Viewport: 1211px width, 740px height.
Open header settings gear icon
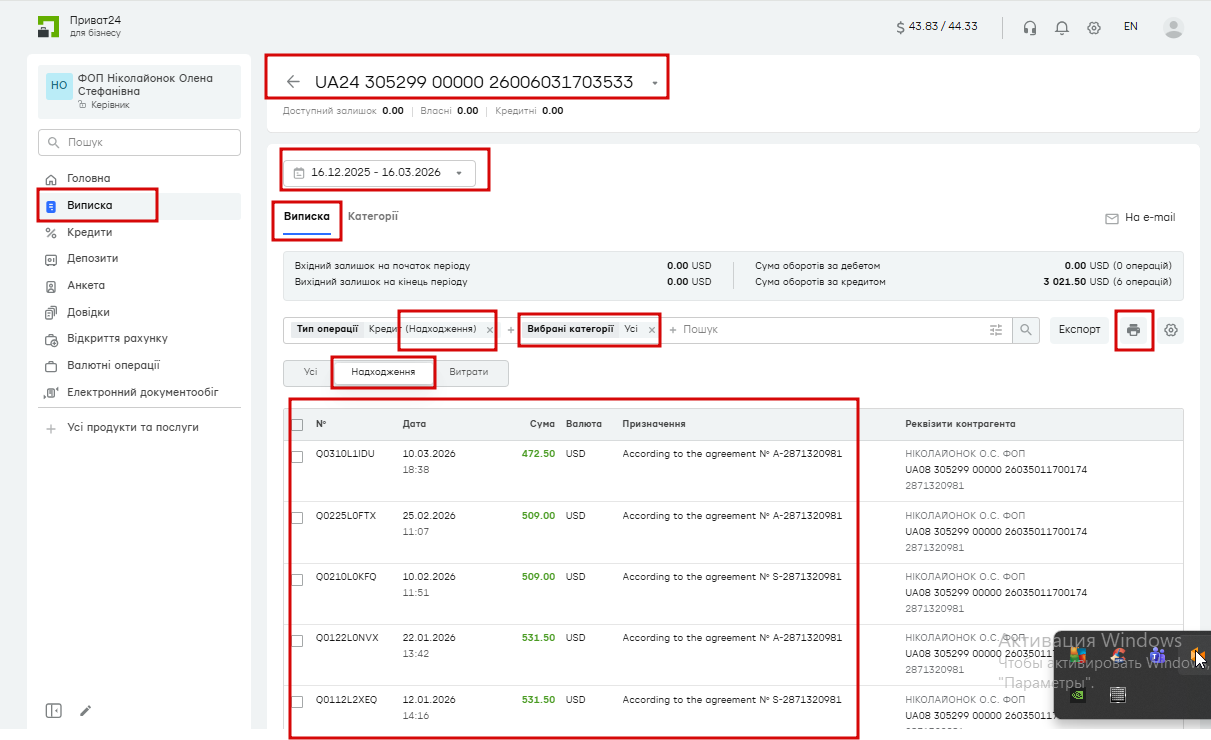click(x=1094, y=28)
